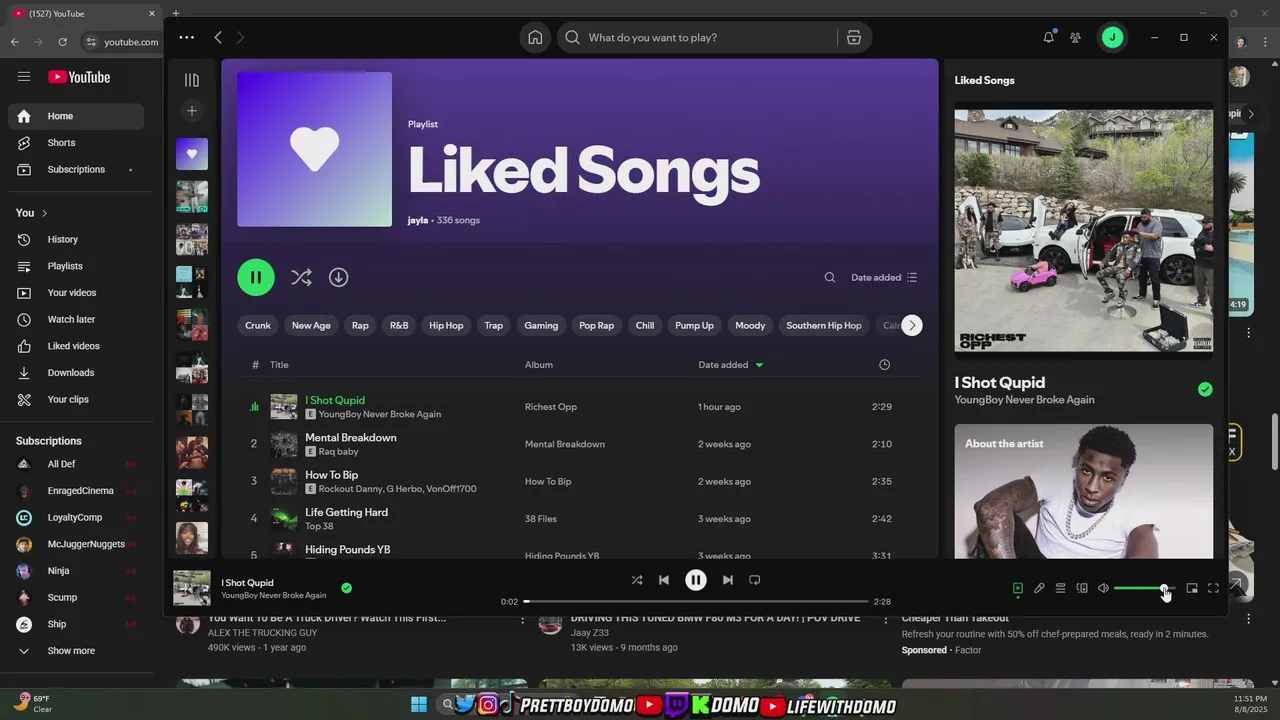This screenshot has width=1280, height=720.
Task: Seek on playback progress bar
Action: click(x=696, y=601)
